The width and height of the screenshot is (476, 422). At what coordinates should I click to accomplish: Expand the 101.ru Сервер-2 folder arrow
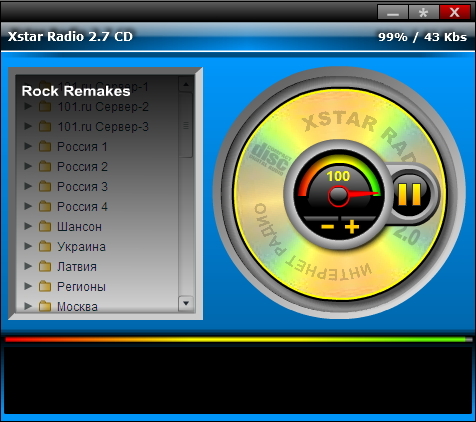[28, 106]
